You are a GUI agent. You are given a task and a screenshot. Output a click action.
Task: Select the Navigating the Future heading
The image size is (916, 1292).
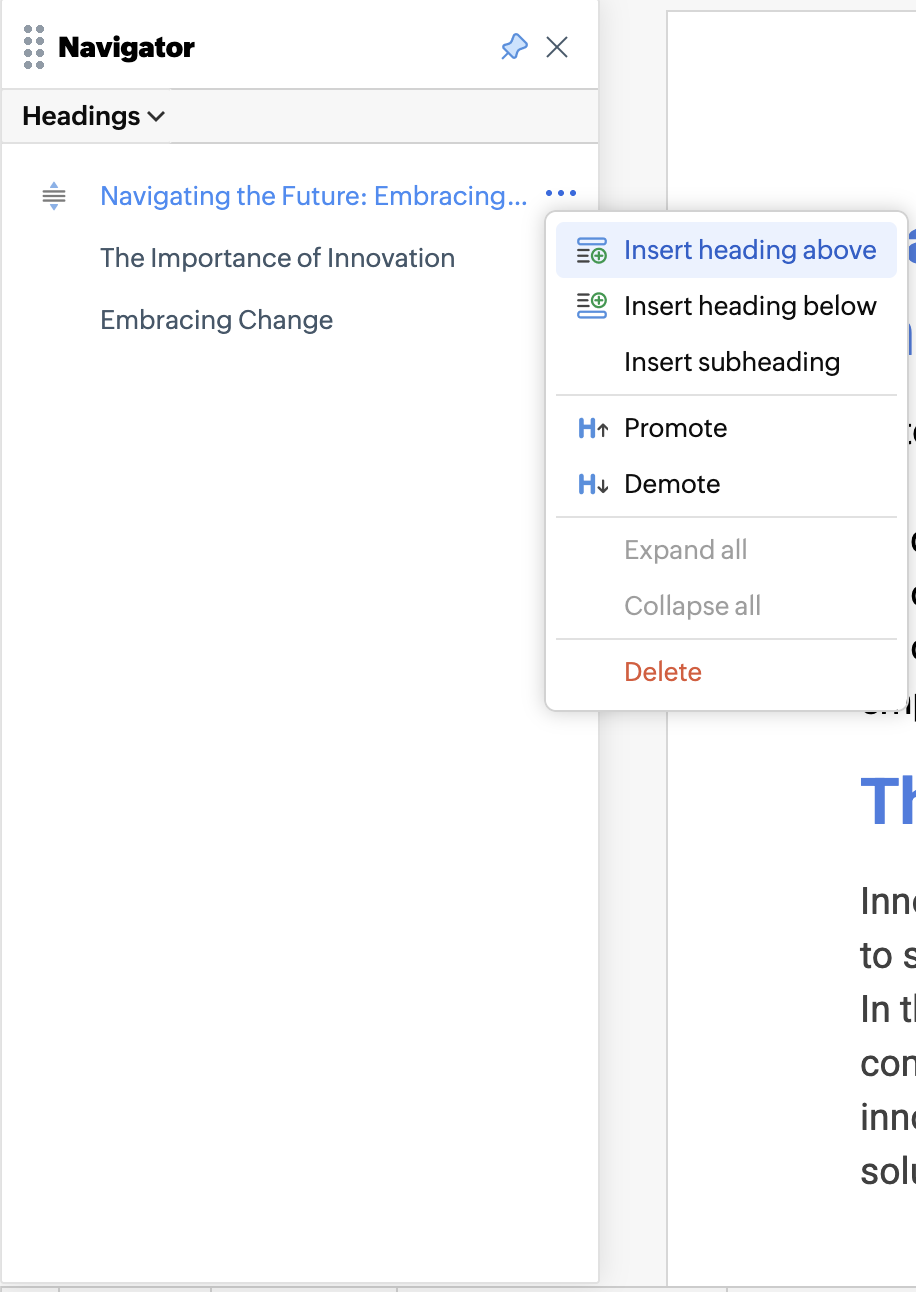[x=313, y=196]
